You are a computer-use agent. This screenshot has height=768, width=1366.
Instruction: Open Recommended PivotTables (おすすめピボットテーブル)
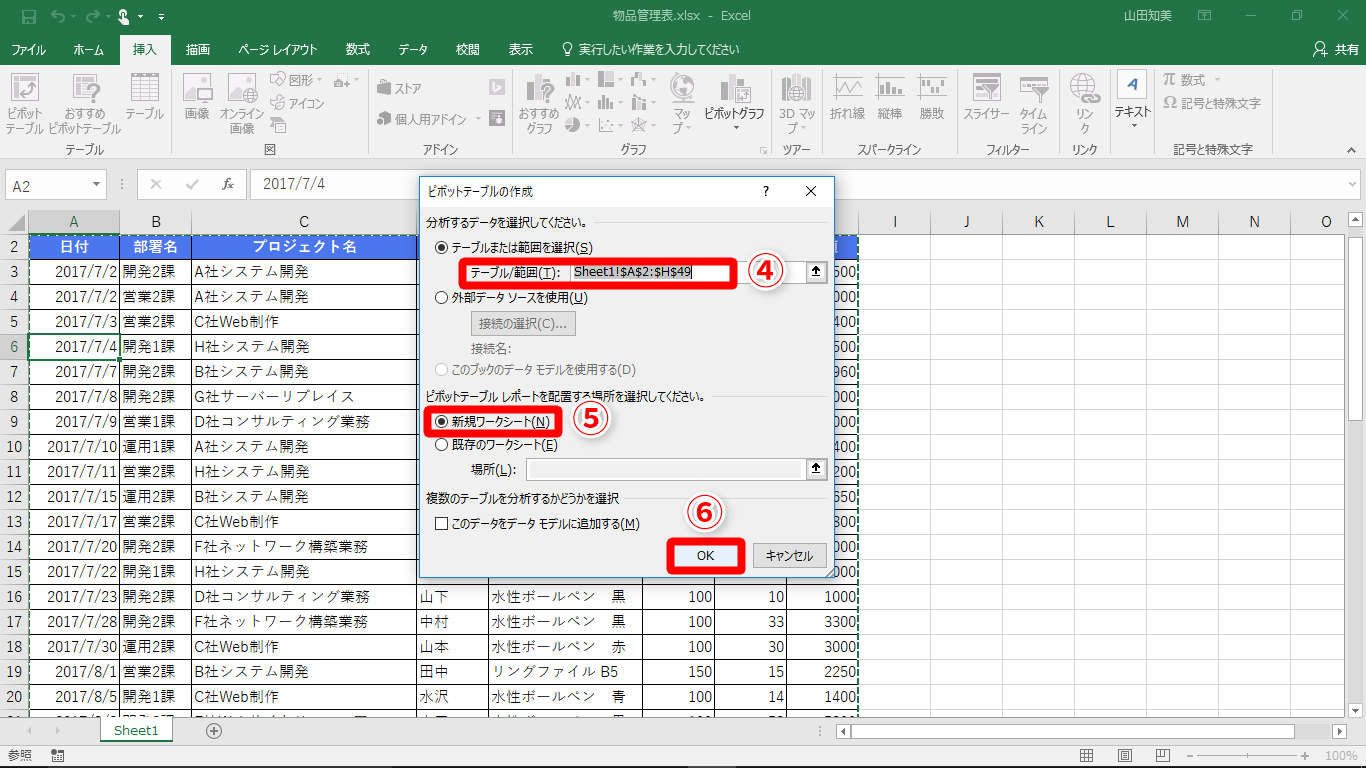tap(84, 103)
